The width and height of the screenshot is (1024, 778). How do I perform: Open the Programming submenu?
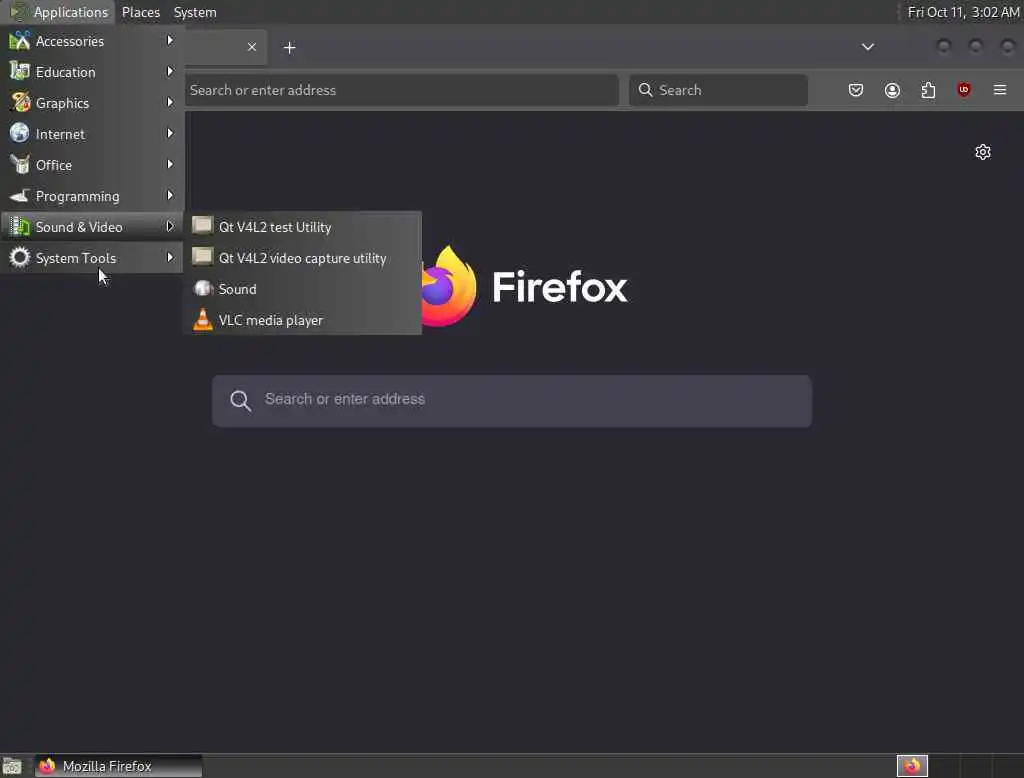[92, 196]
